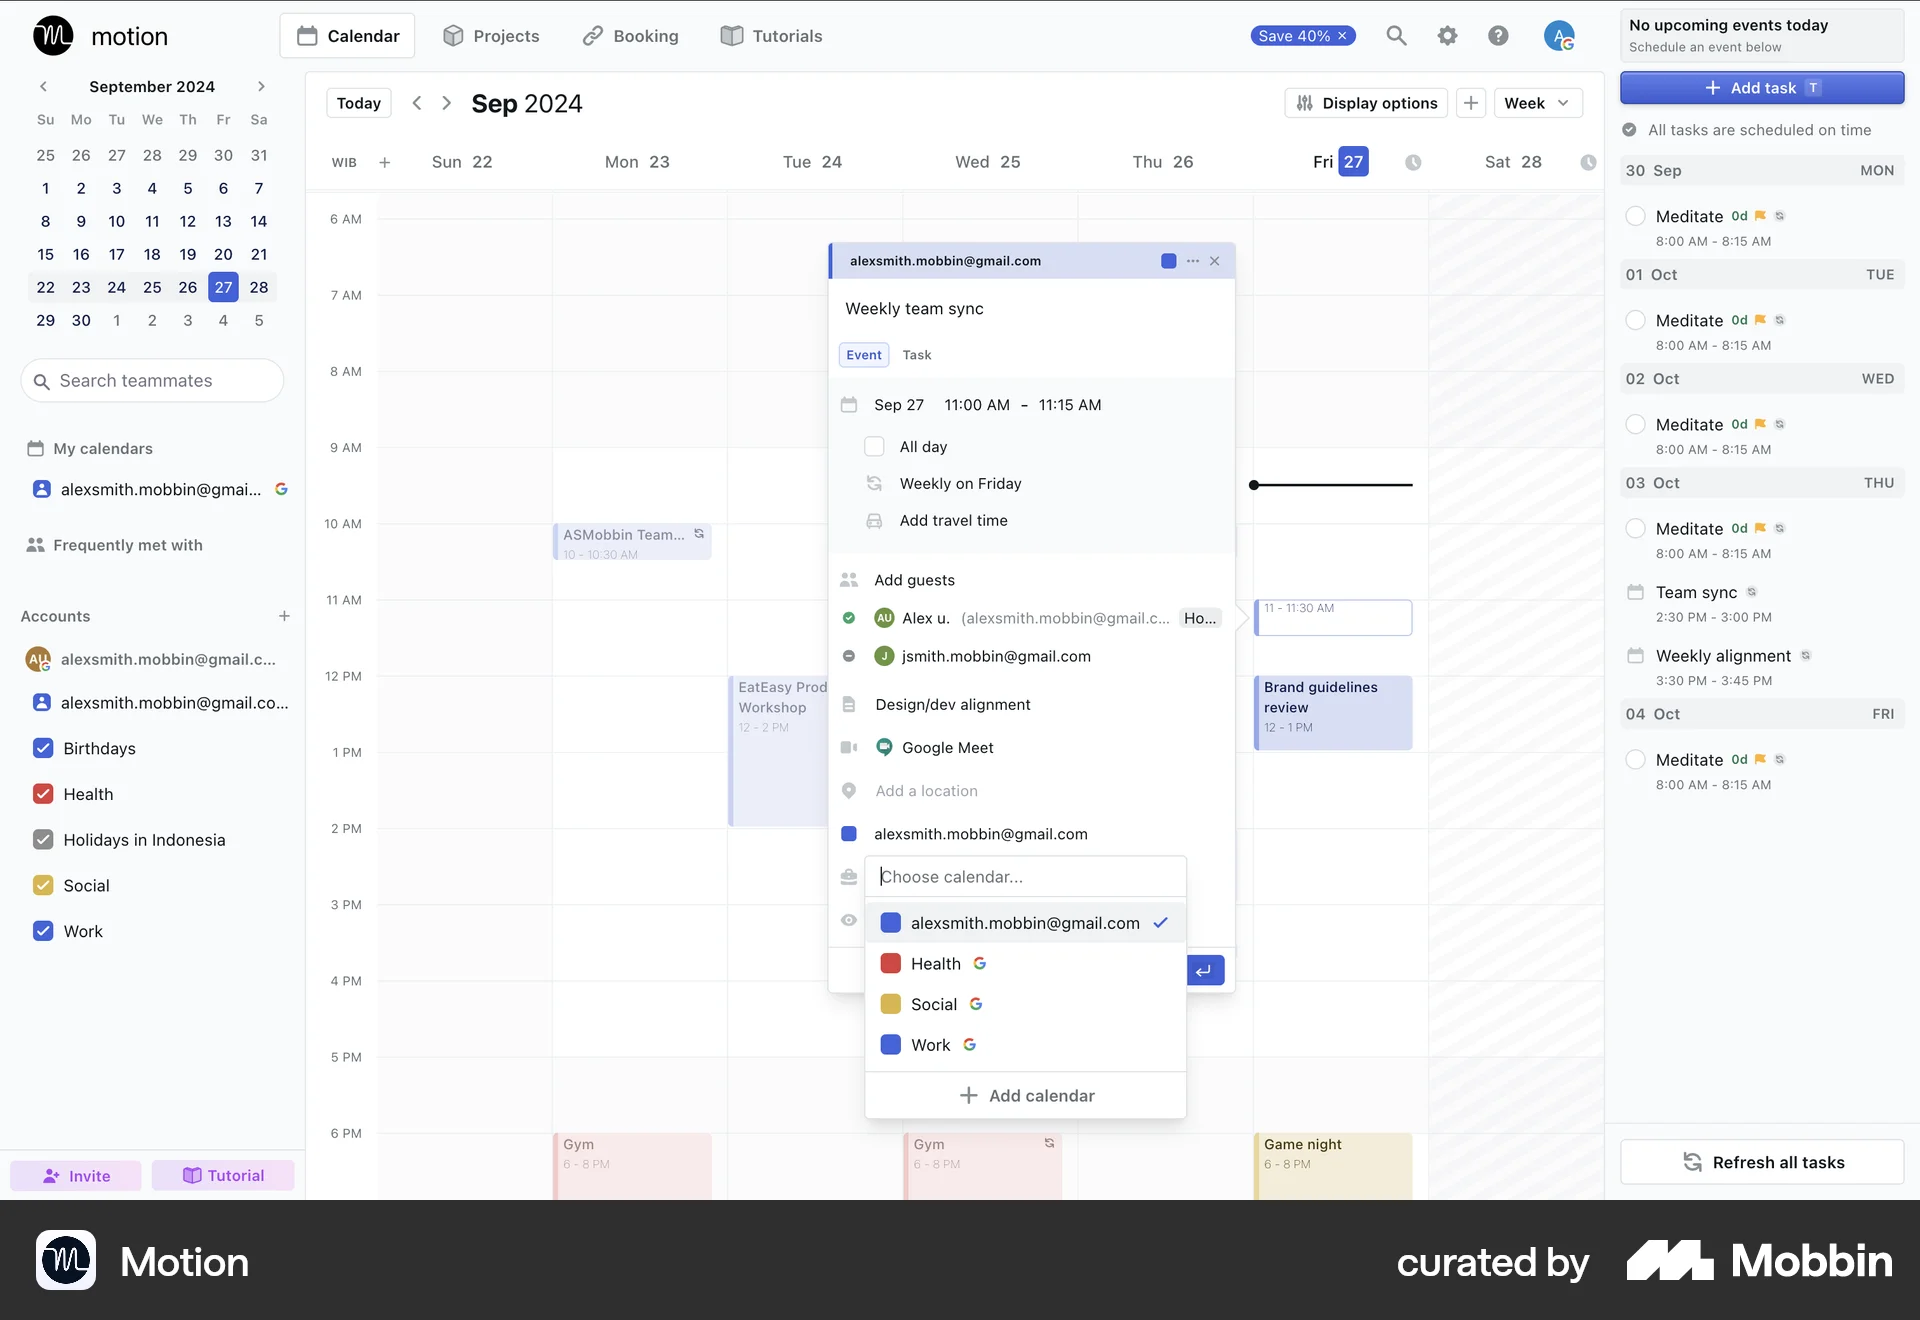Screen dimensions: 1920x1320
Task: Toggle the Work calendar visibility
Action: pyautogui.click(x=42, y=930)
